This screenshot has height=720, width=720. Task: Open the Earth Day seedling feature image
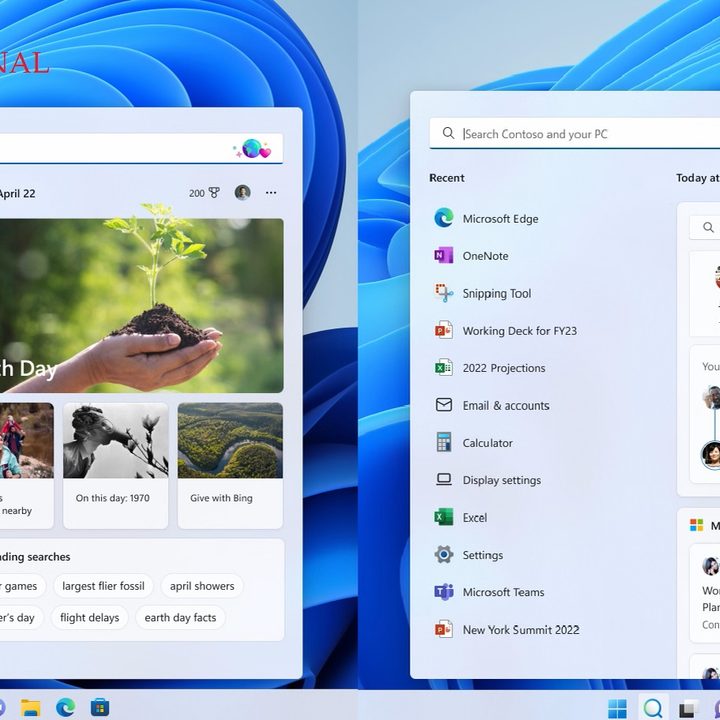[141, 305]
